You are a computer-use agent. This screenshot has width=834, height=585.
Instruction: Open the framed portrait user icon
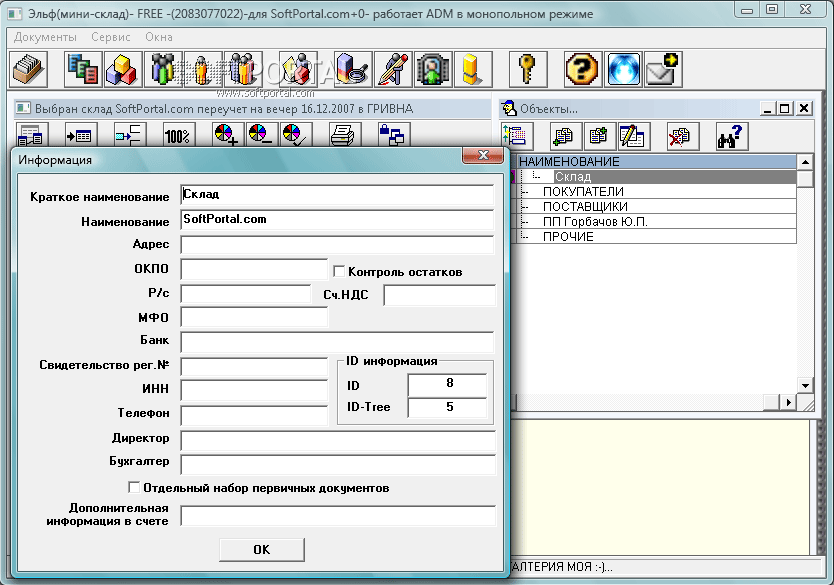click(x=433, y=70)
